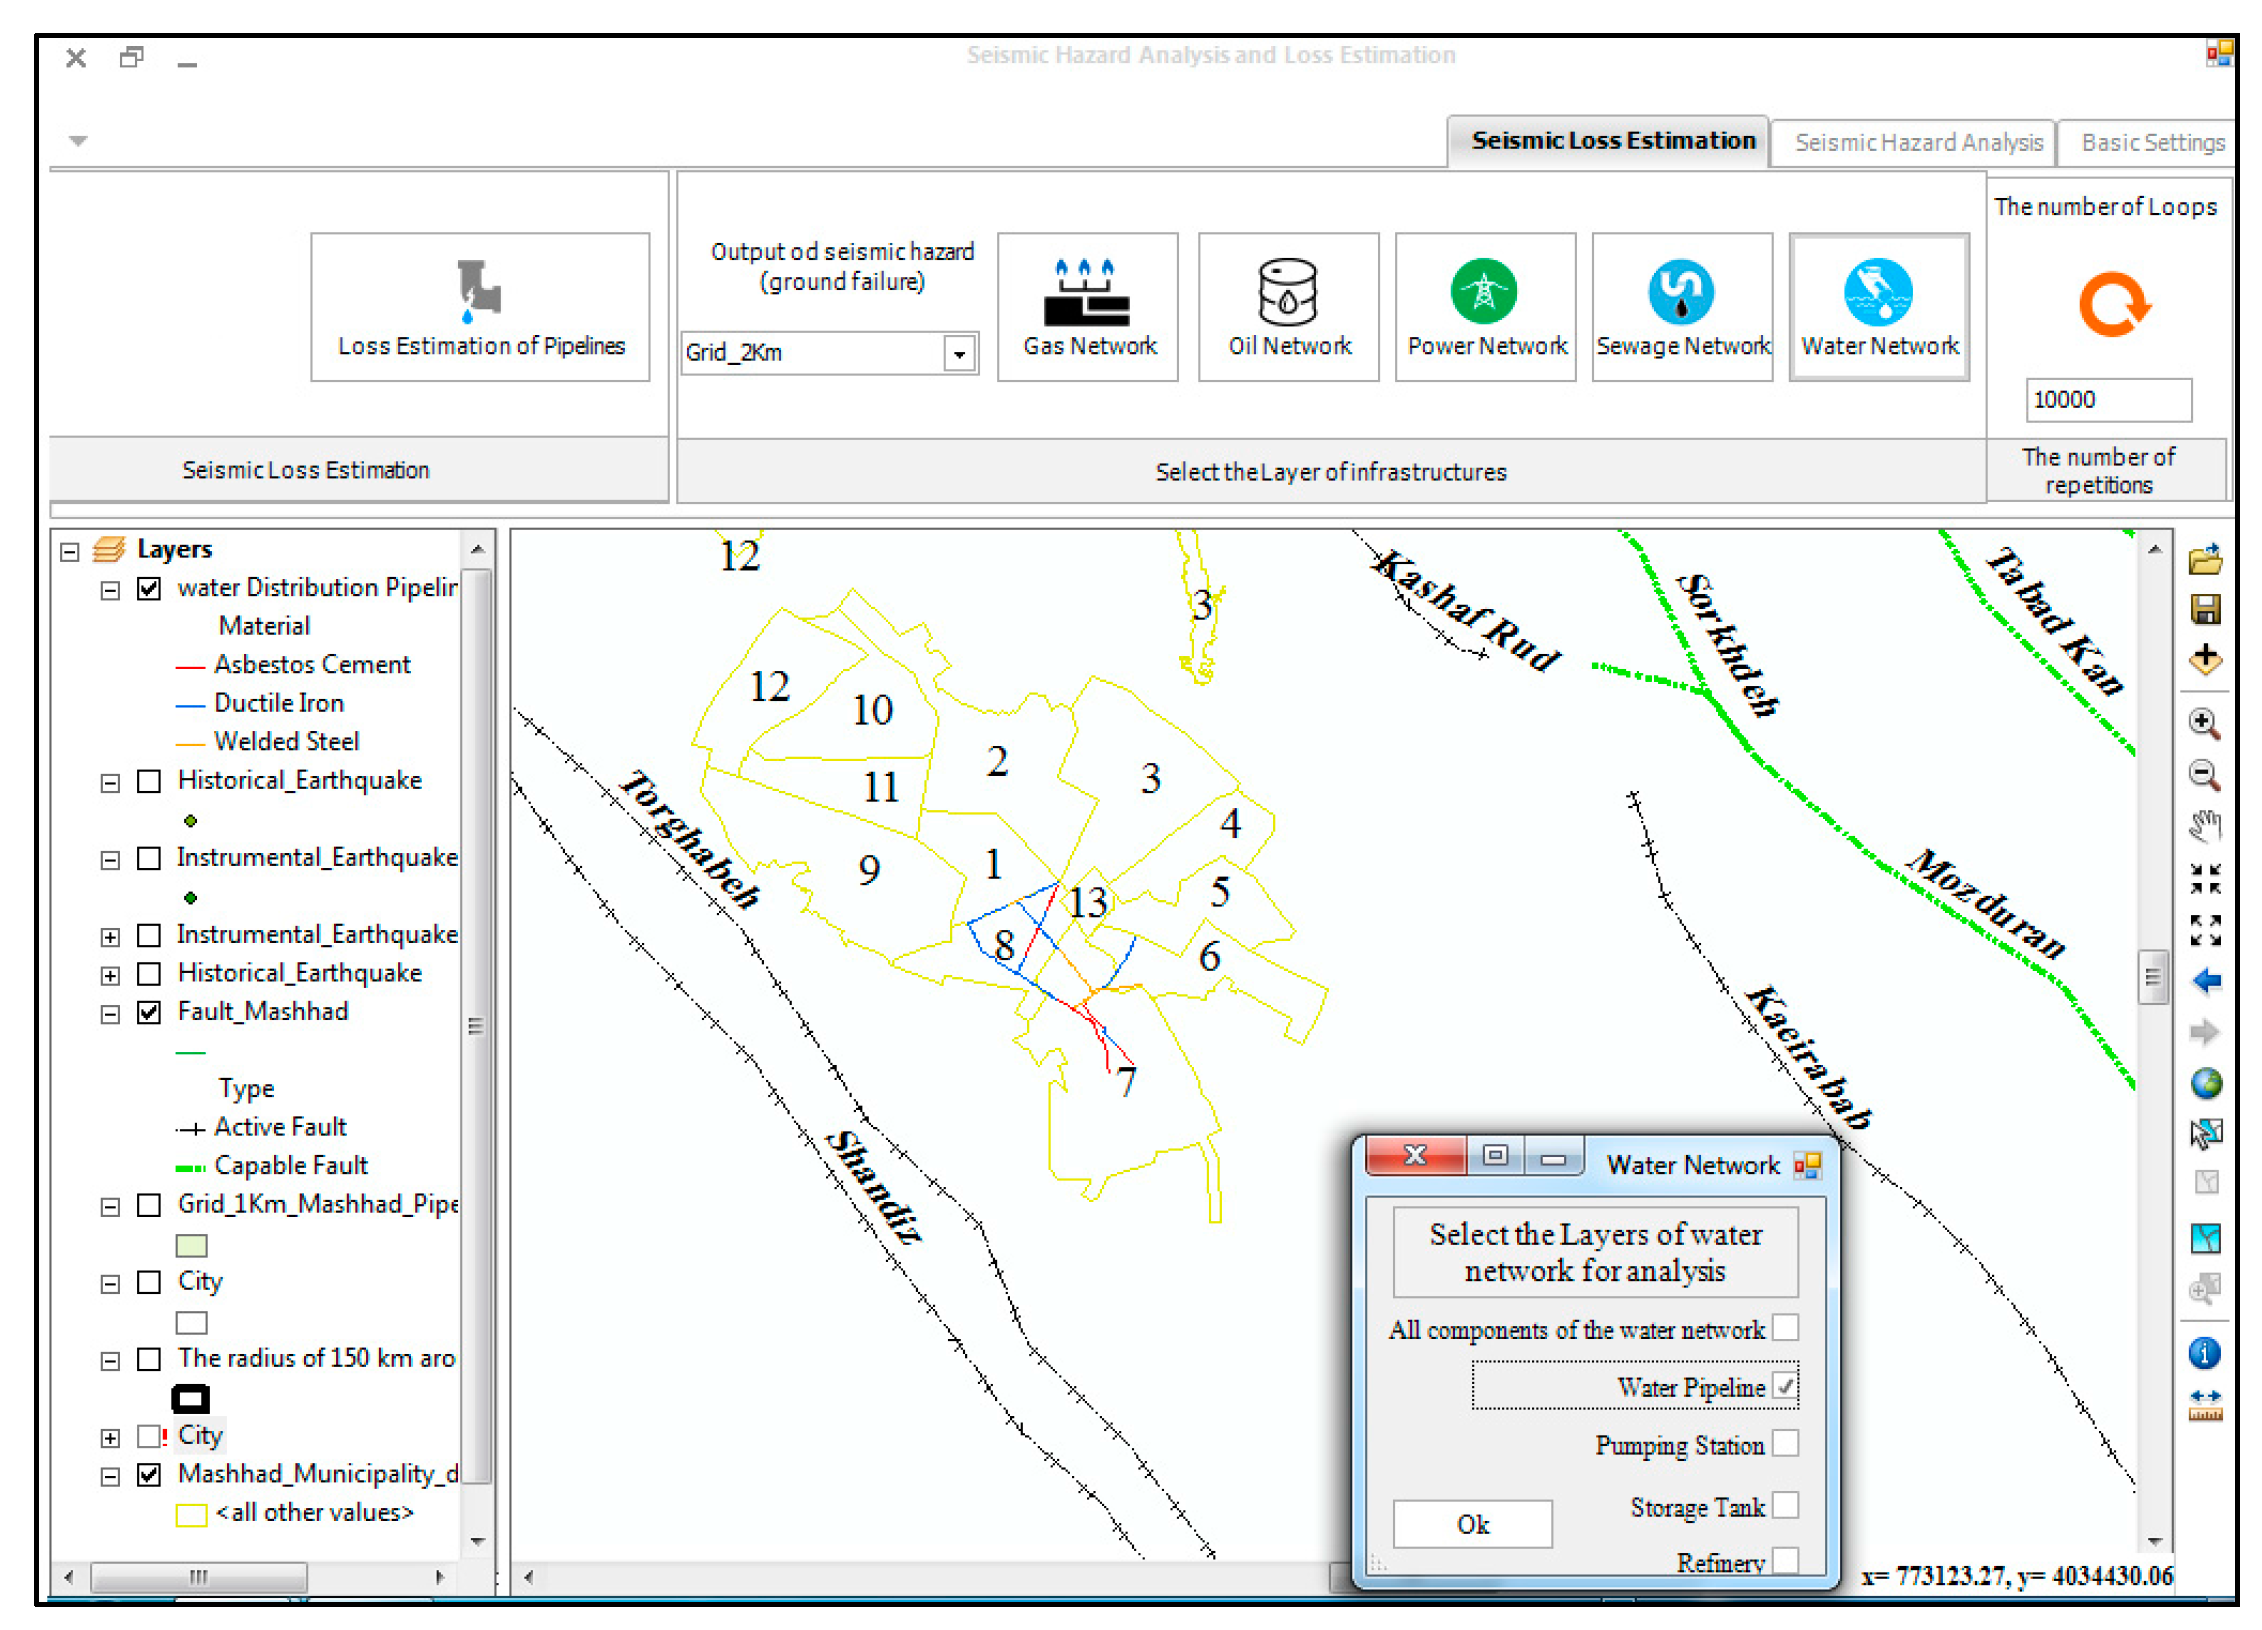This screenshot has height=1630, width=2262.
Task: Click the save map disk icon
Action: [2205, 608]
